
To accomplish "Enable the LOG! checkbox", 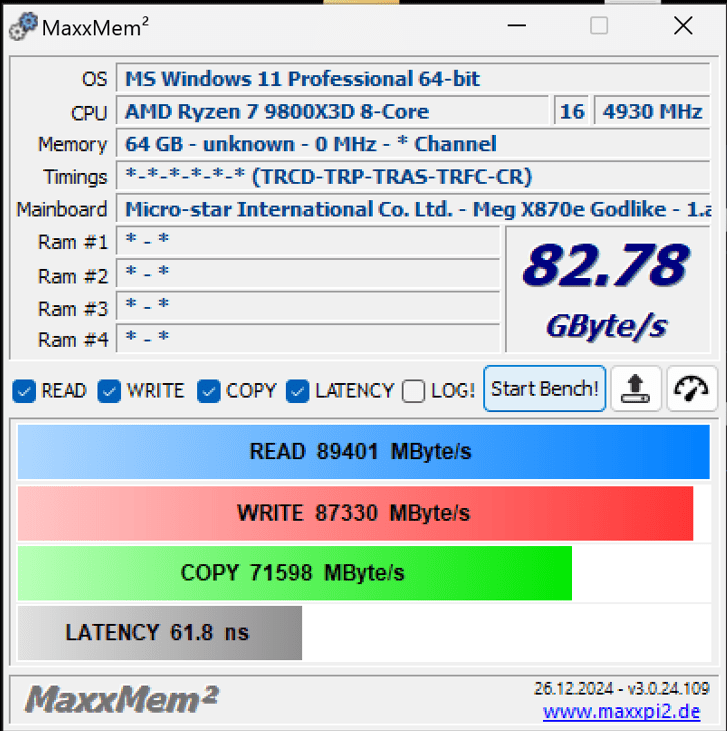I will (x=414, y=391).
